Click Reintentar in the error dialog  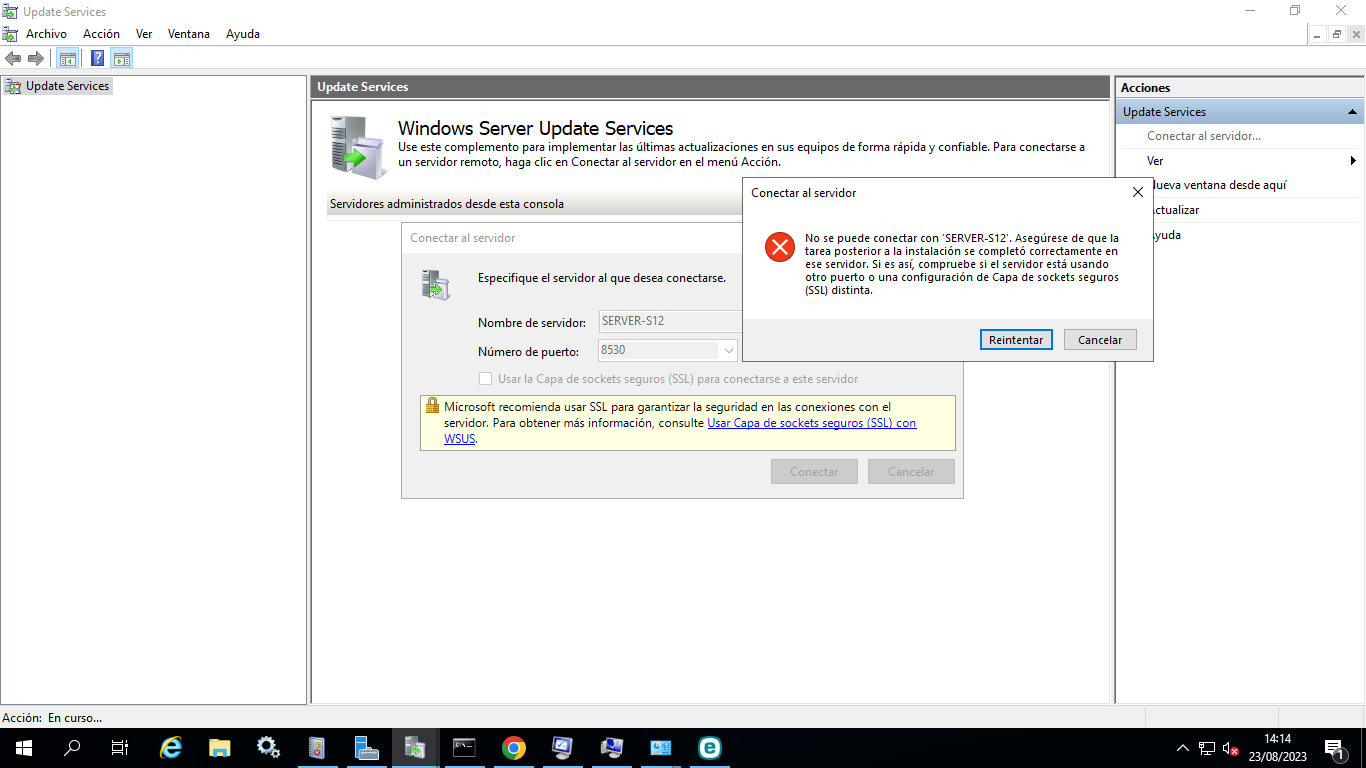1016,340
